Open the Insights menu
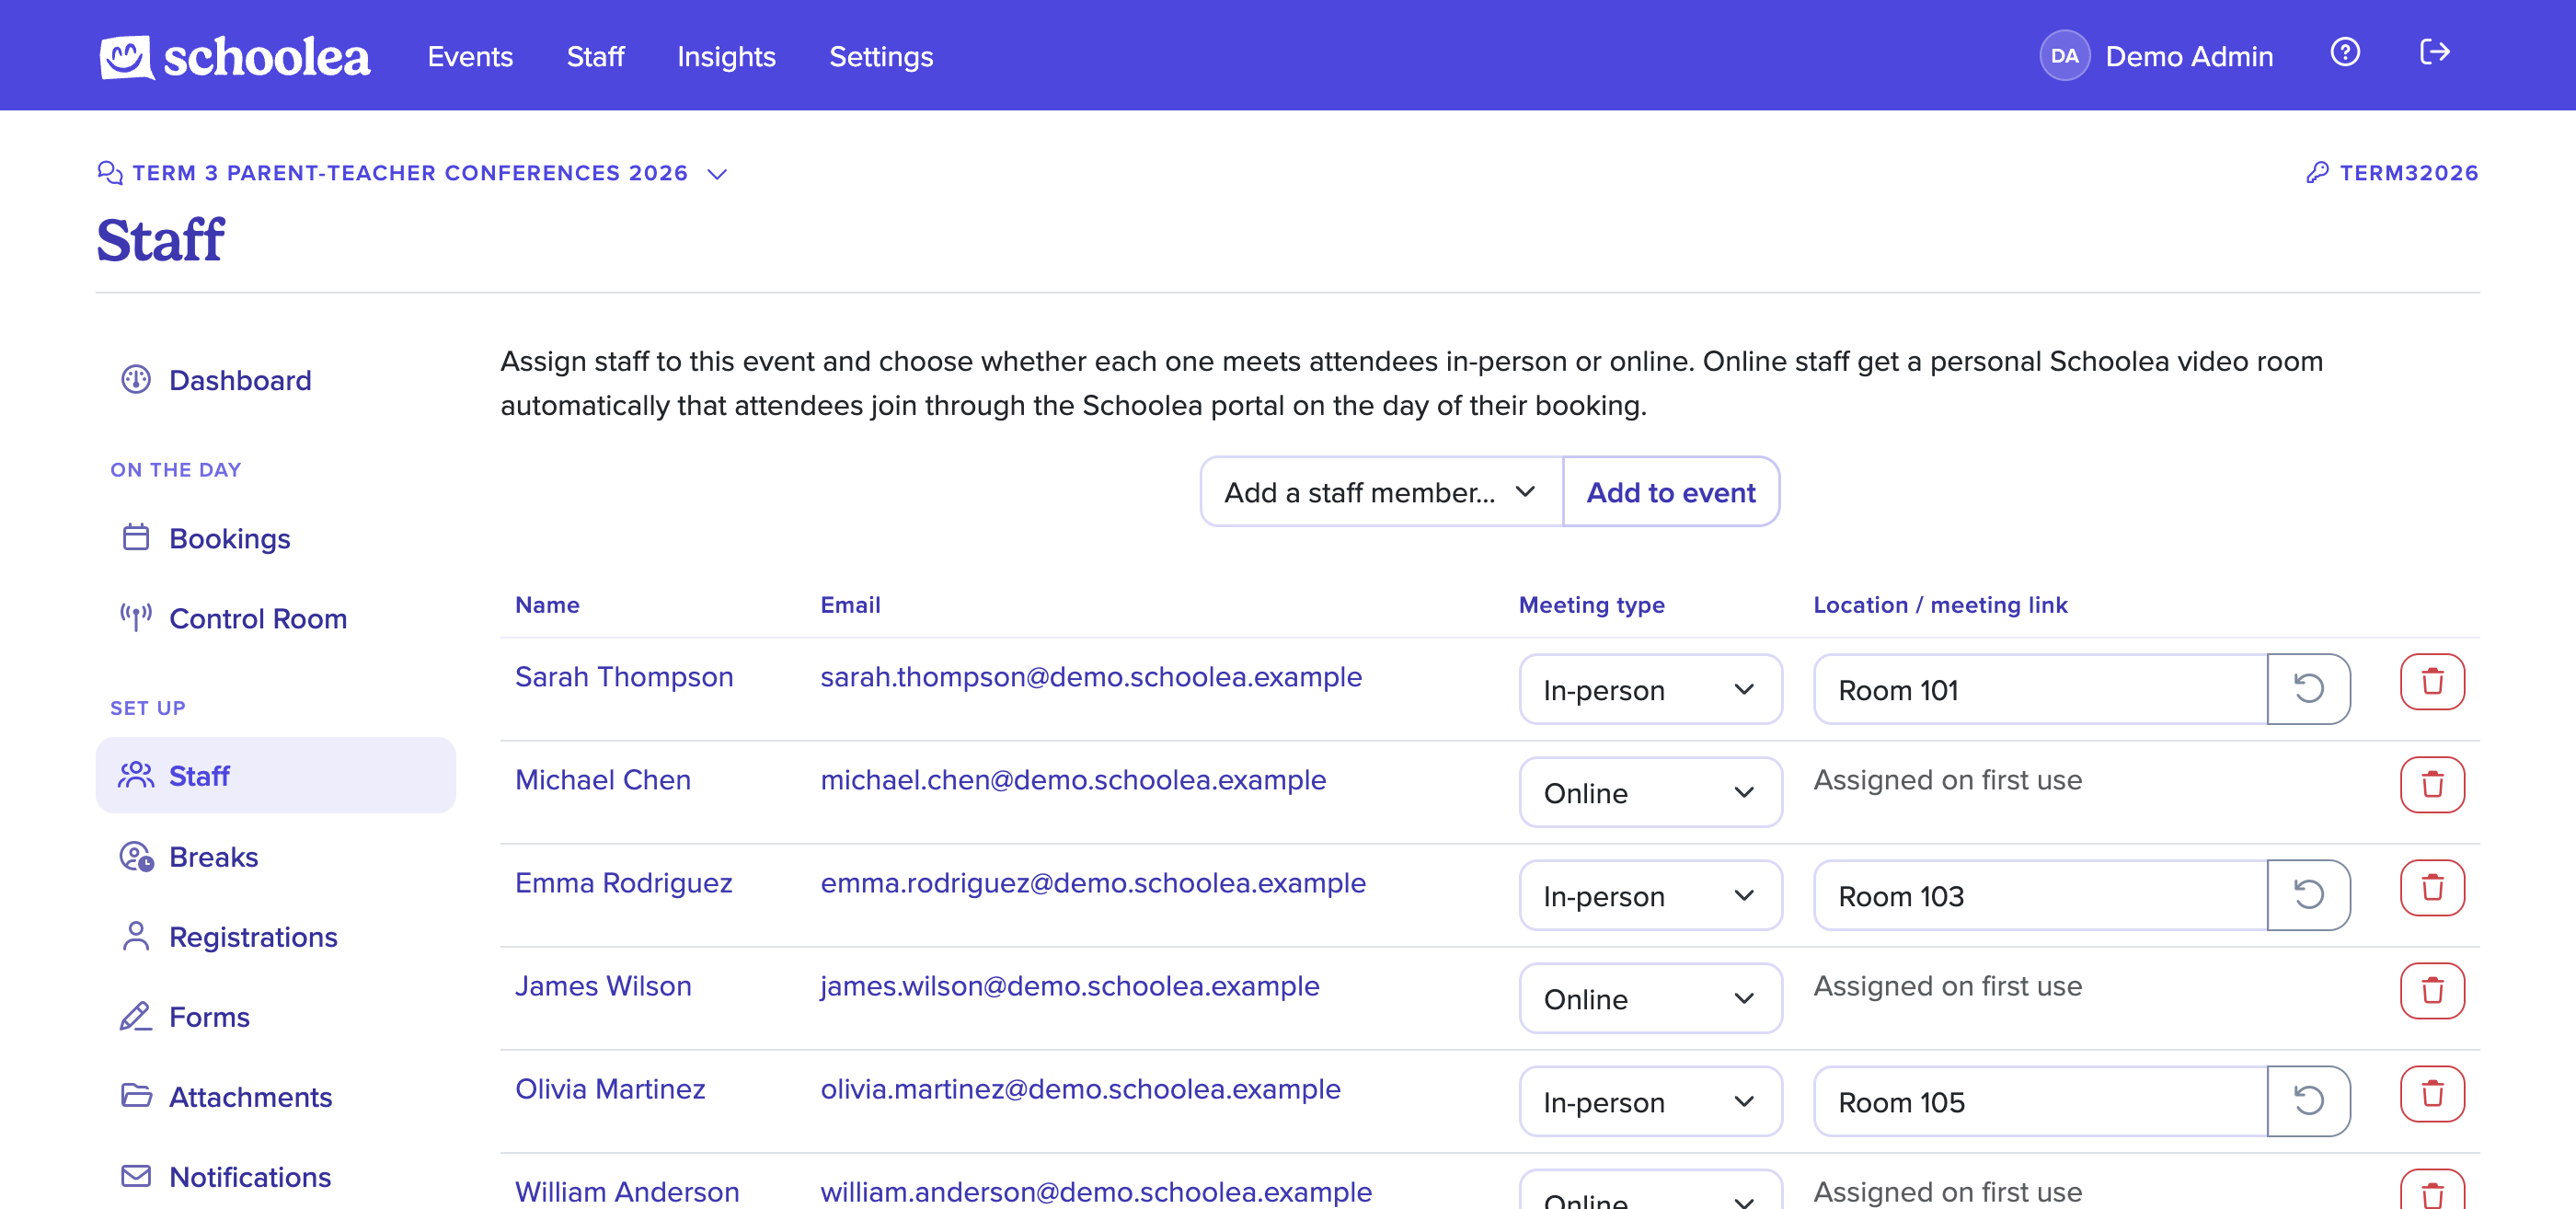This screenshot has width=2576, height=1209. point(725,56)
